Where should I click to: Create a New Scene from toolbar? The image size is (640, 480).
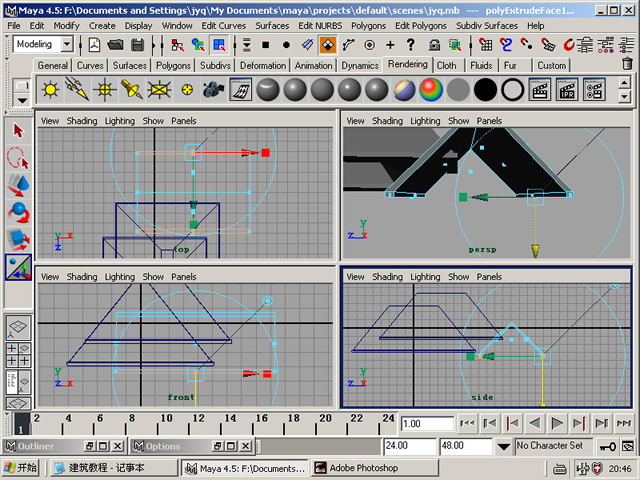[x=95, y=44]
